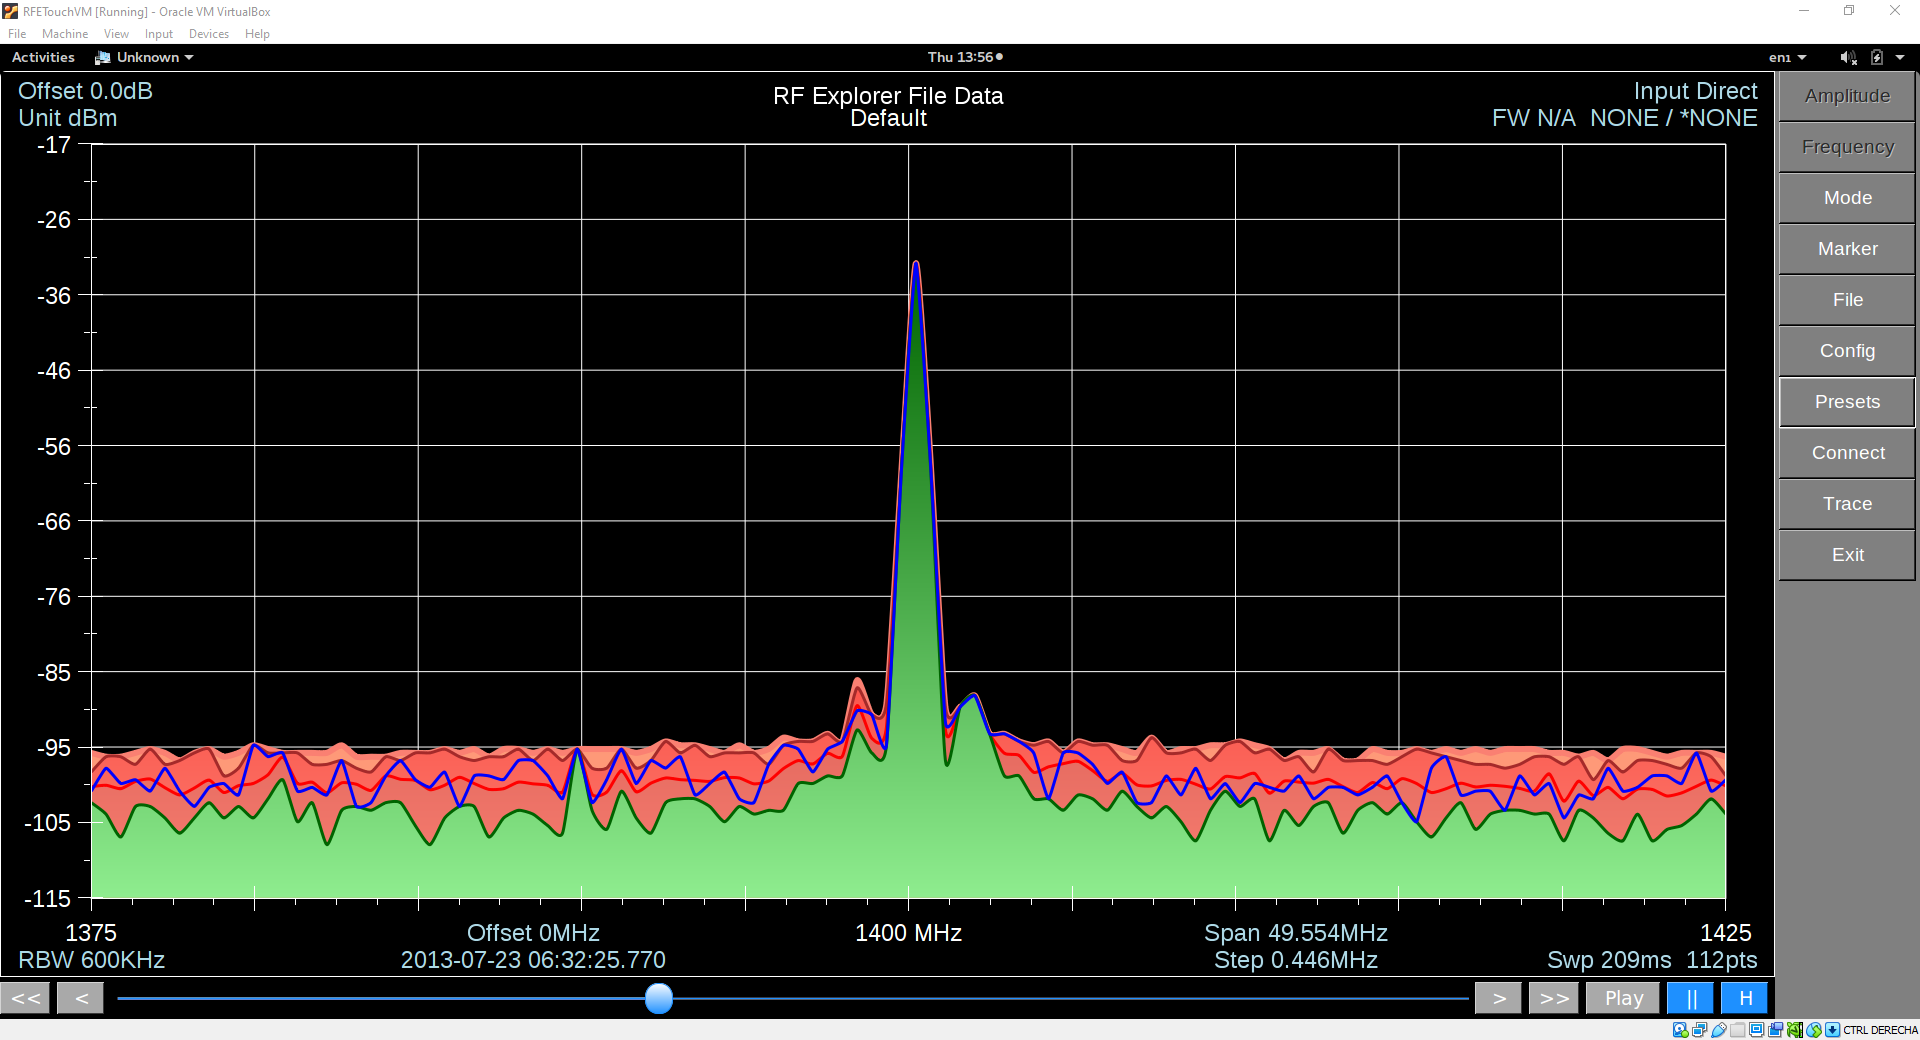Open the Presets panel

[1846, 402]
